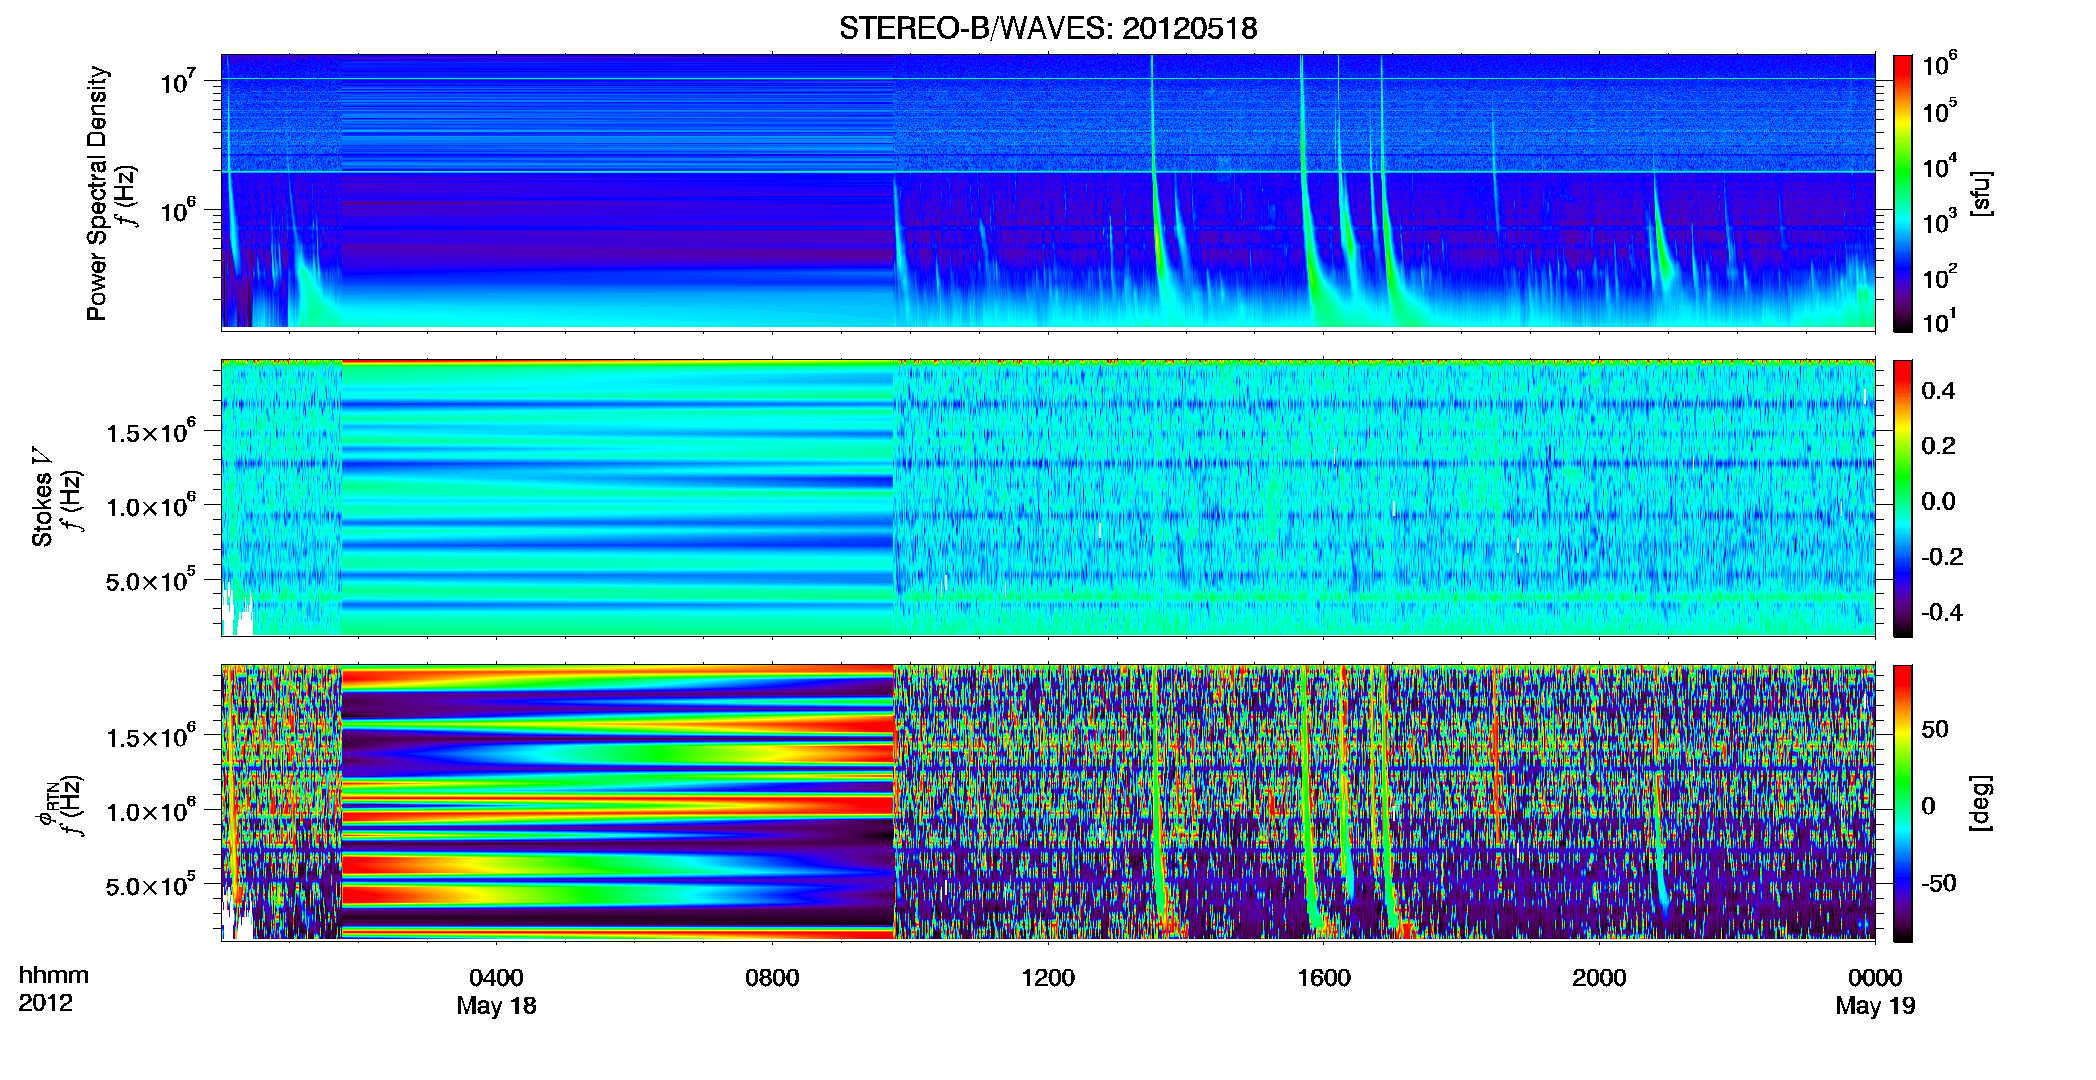Image resolution: width=2096 pixels, height=1080 pixels.
Task: Click the "0400" time tick label
Action: click(x=496, y=978)
